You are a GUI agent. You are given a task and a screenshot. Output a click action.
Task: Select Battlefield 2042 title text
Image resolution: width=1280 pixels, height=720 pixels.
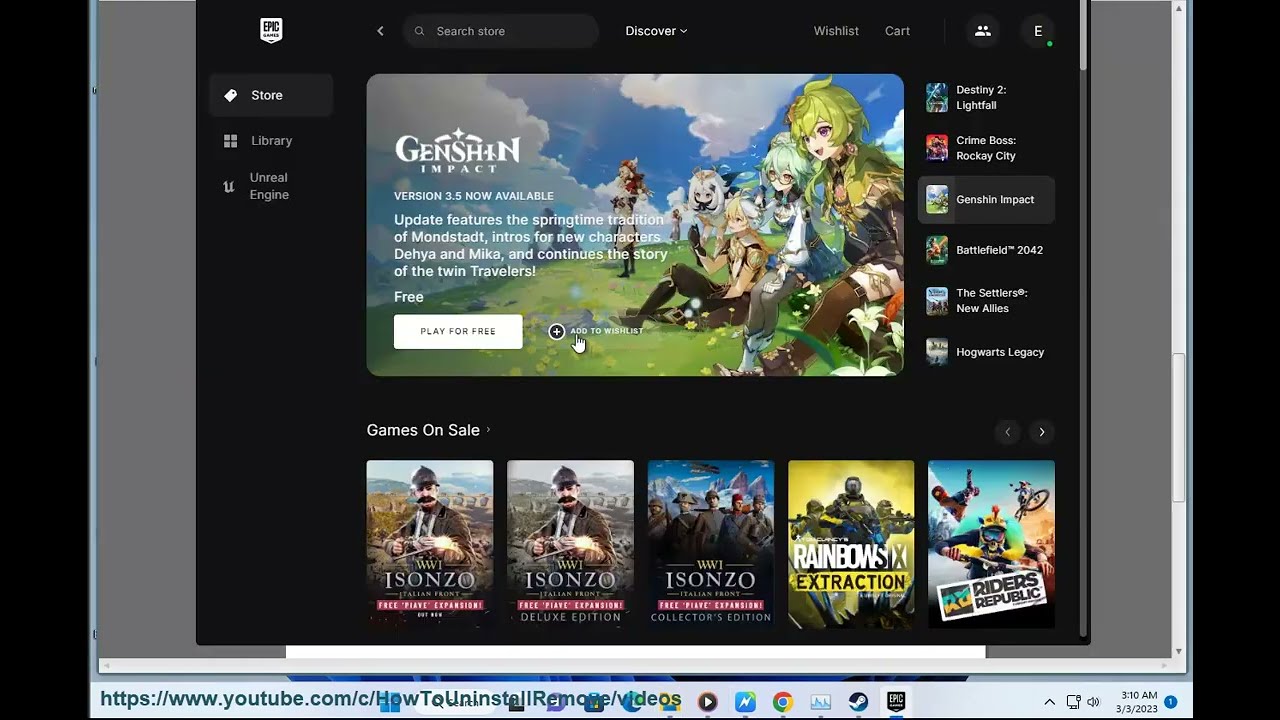coord(999,250)
